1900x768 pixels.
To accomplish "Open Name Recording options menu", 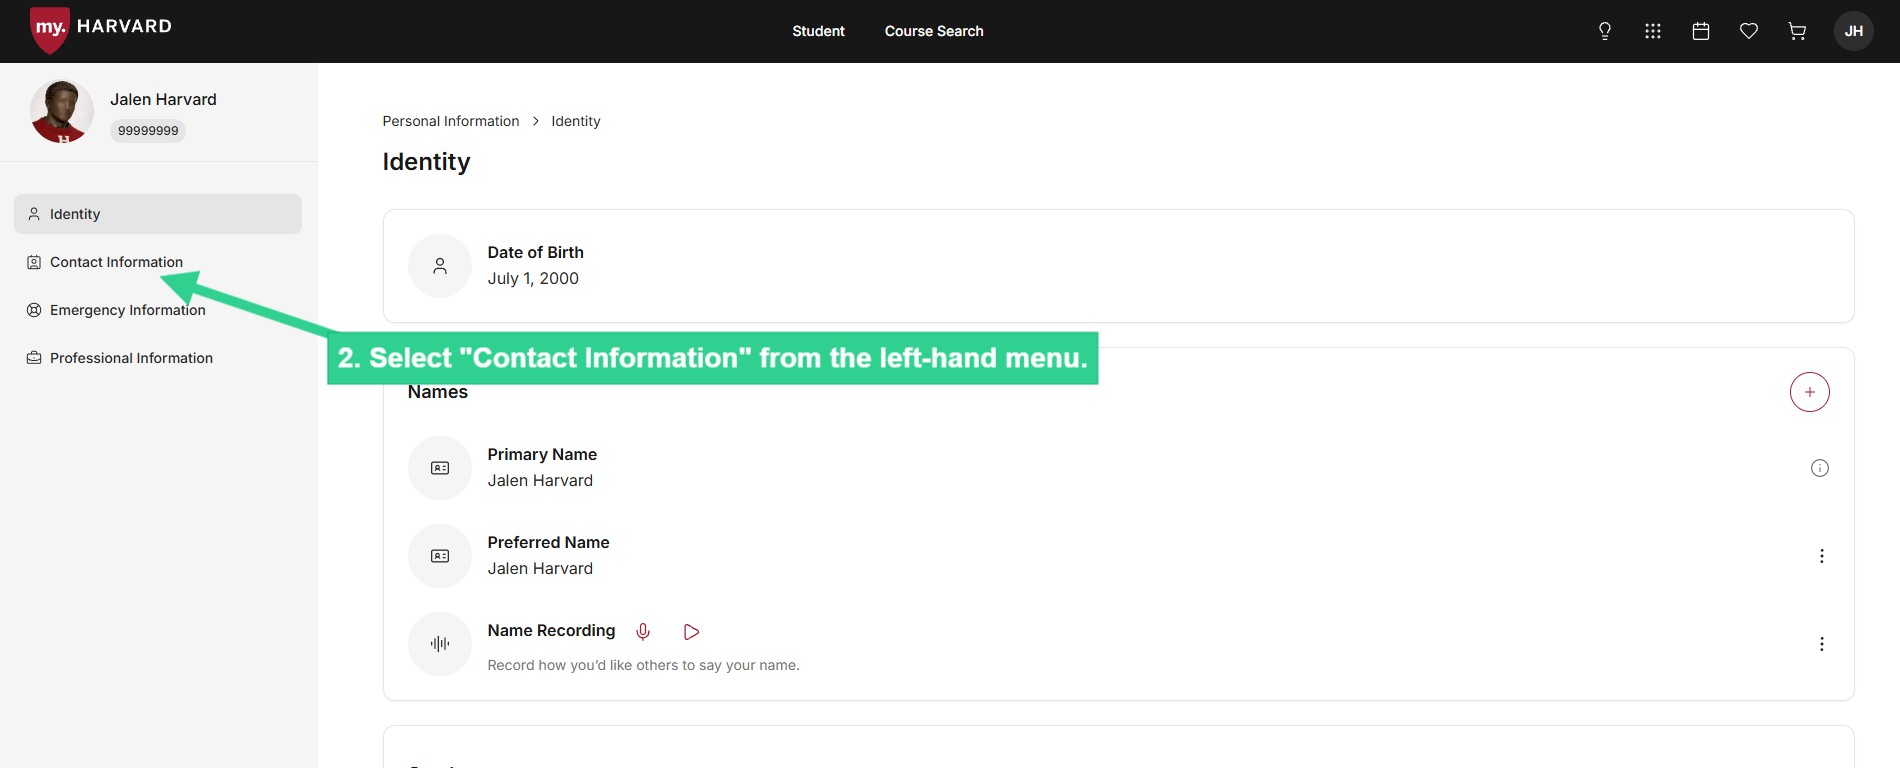I will click(x=1822, y=644).
